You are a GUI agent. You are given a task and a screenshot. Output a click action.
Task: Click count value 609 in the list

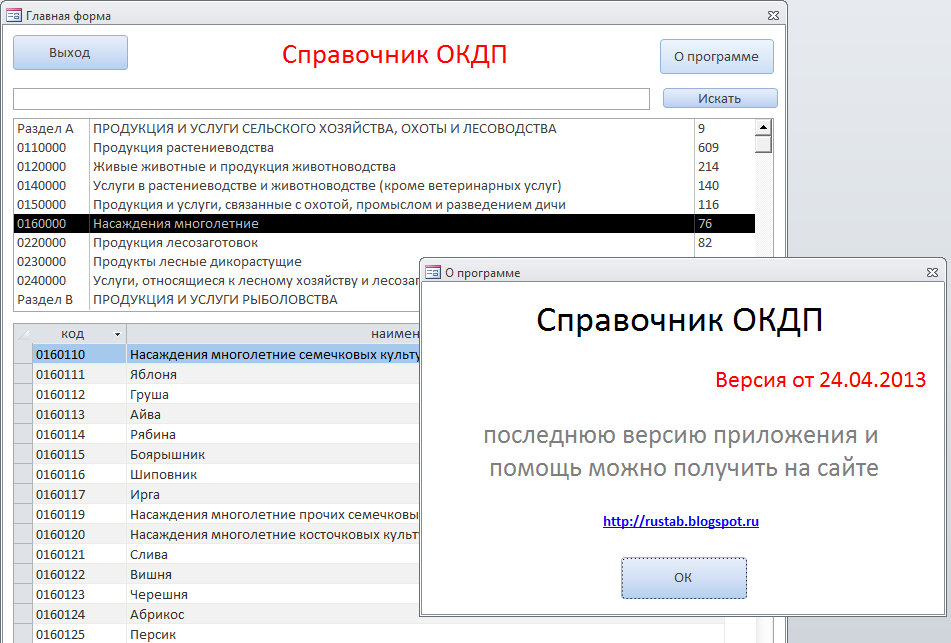coord(708,147)
